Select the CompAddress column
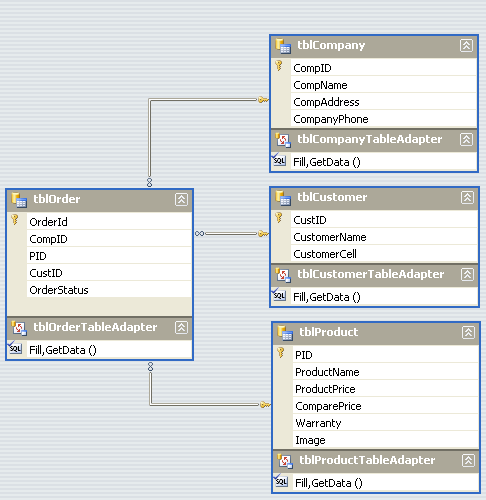This screenshot has width=486, height=500. click(x=384, y=102)
